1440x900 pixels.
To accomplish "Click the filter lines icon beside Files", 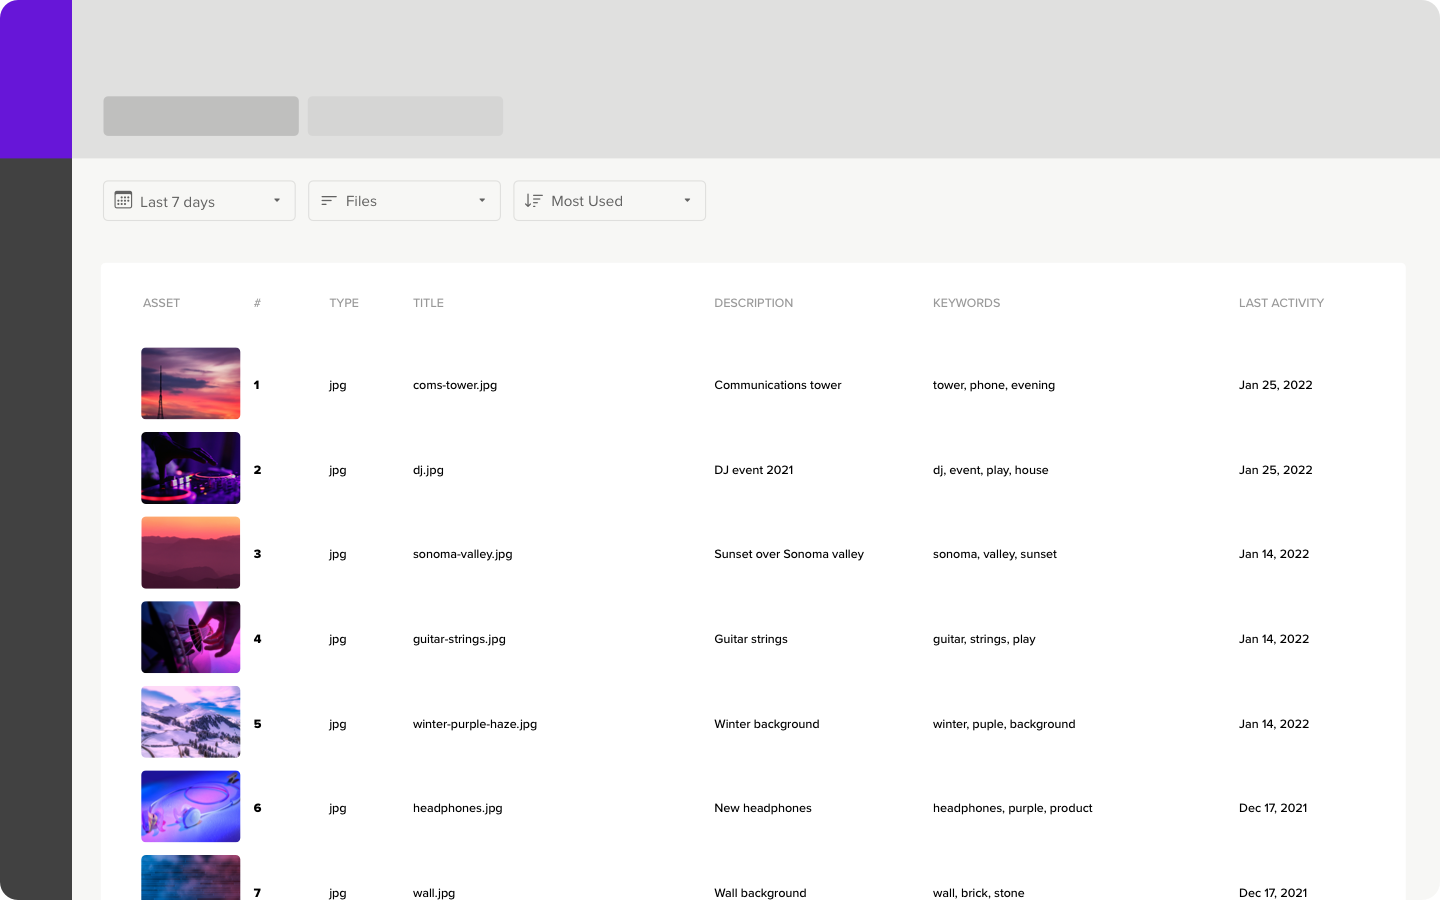I will click(x=329, y=201).
